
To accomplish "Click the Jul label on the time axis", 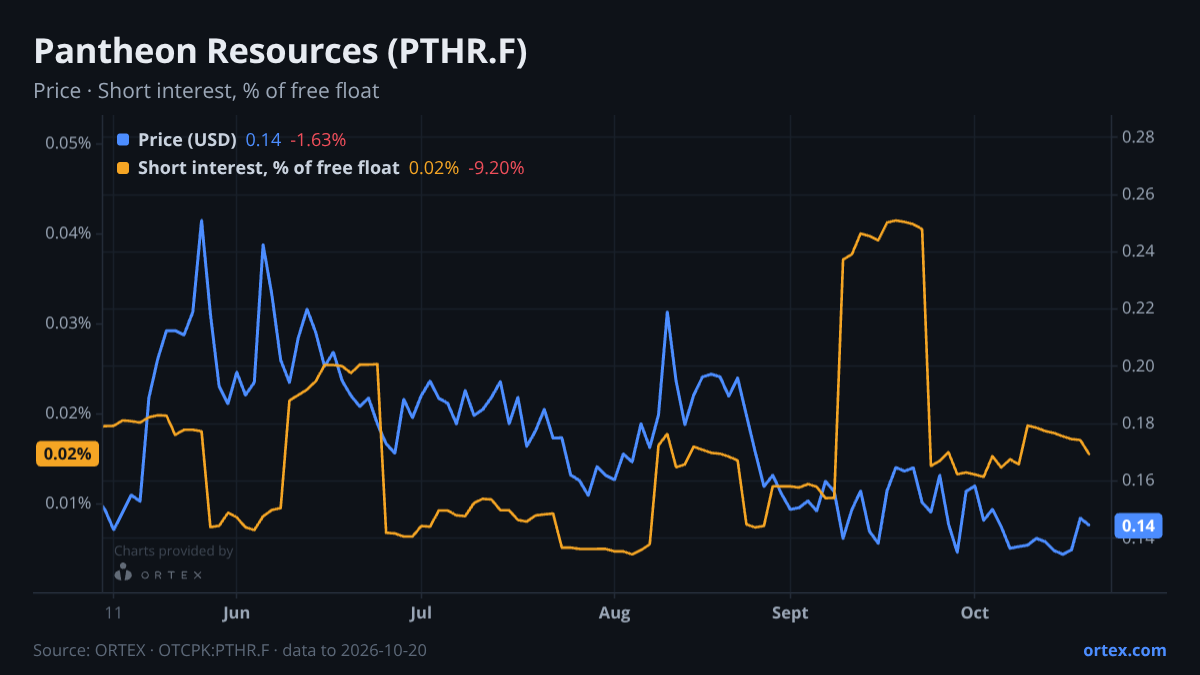I will (x=421, y=612).
